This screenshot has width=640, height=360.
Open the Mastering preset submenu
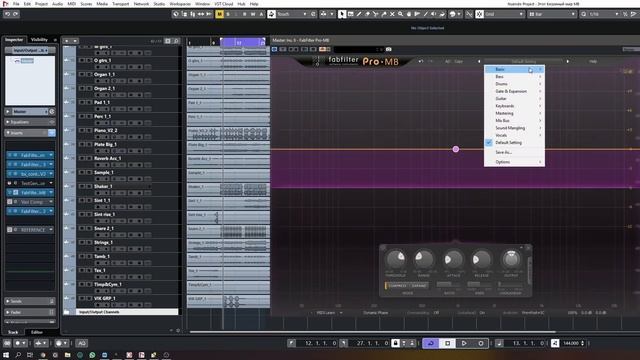[x=514, y=113]
